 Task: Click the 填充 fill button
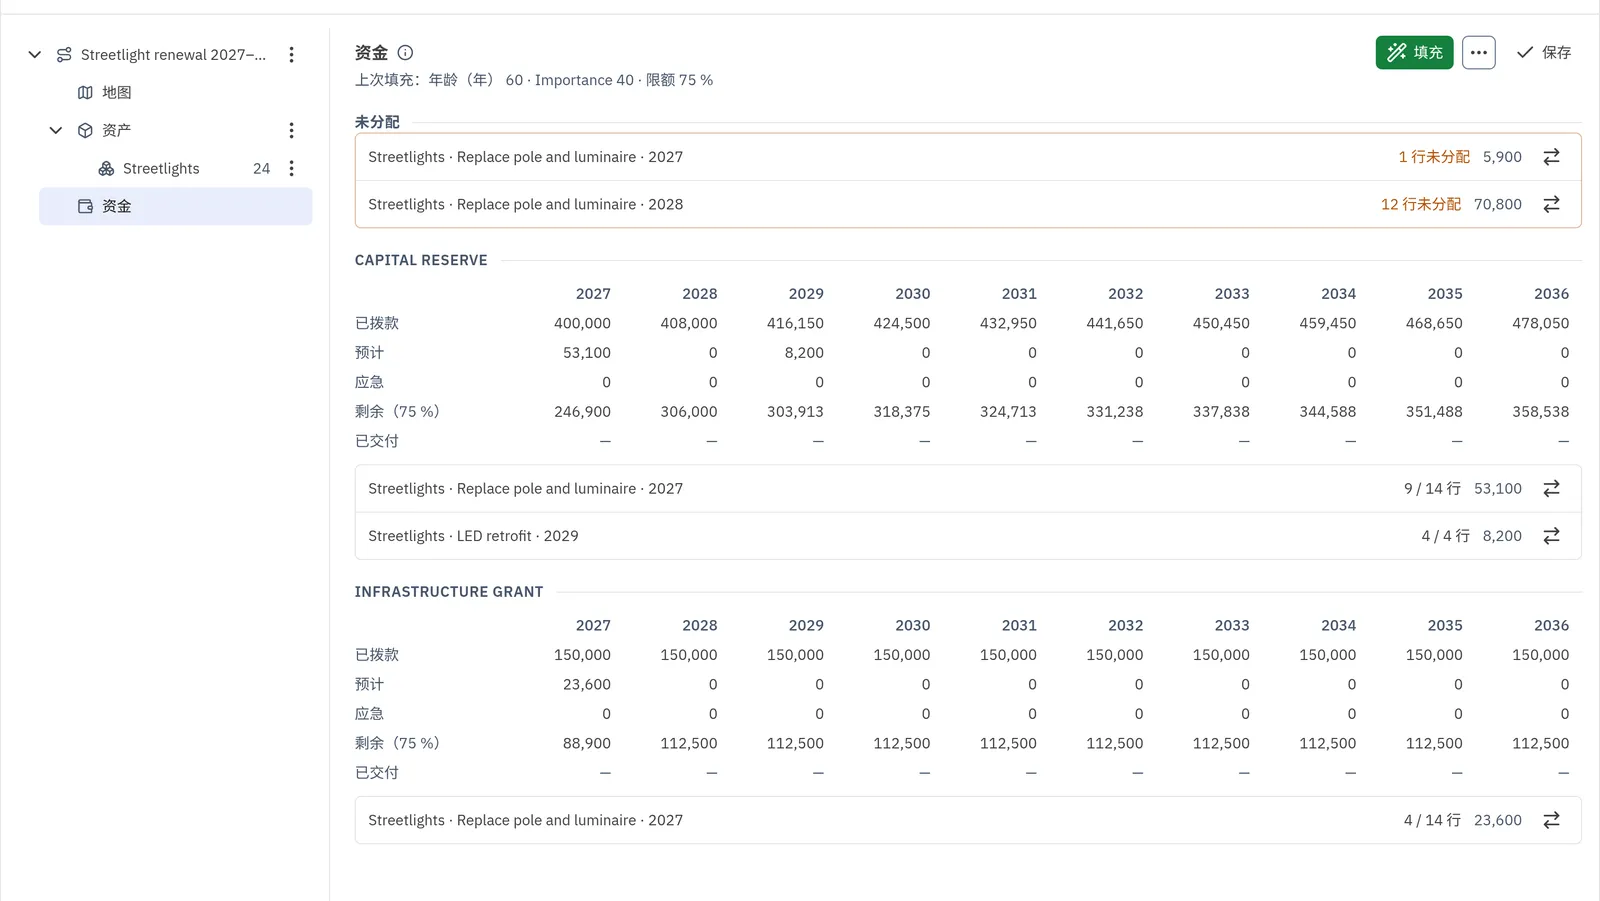[1414, 52]
